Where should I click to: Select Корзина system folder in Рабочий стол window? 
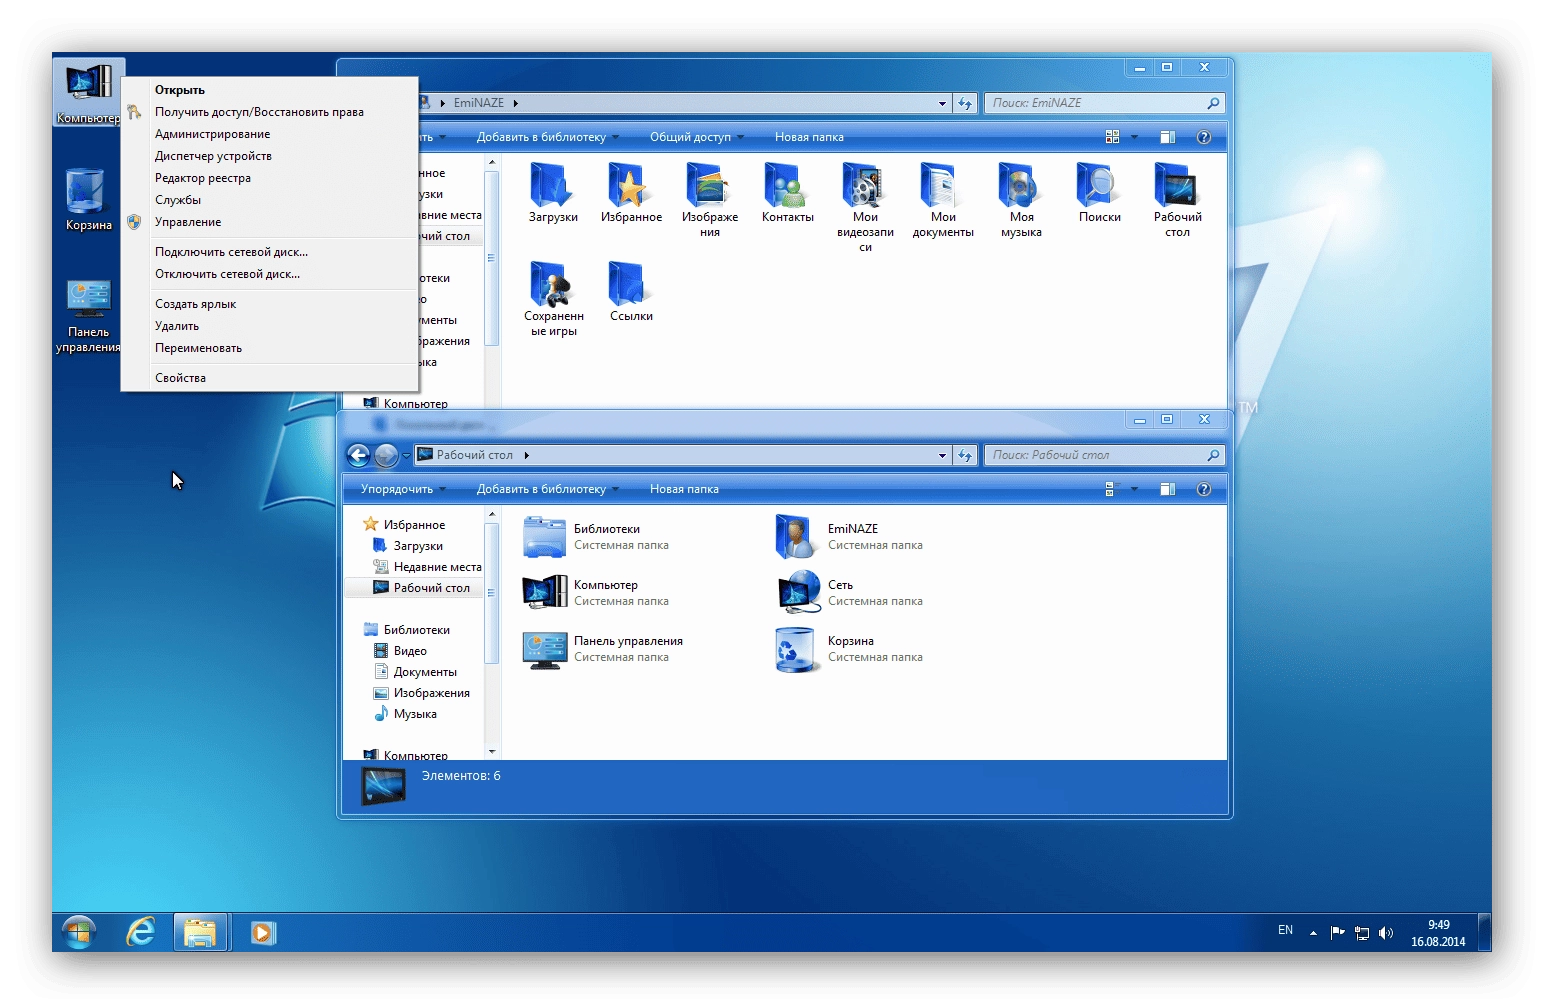click(850, 649)
